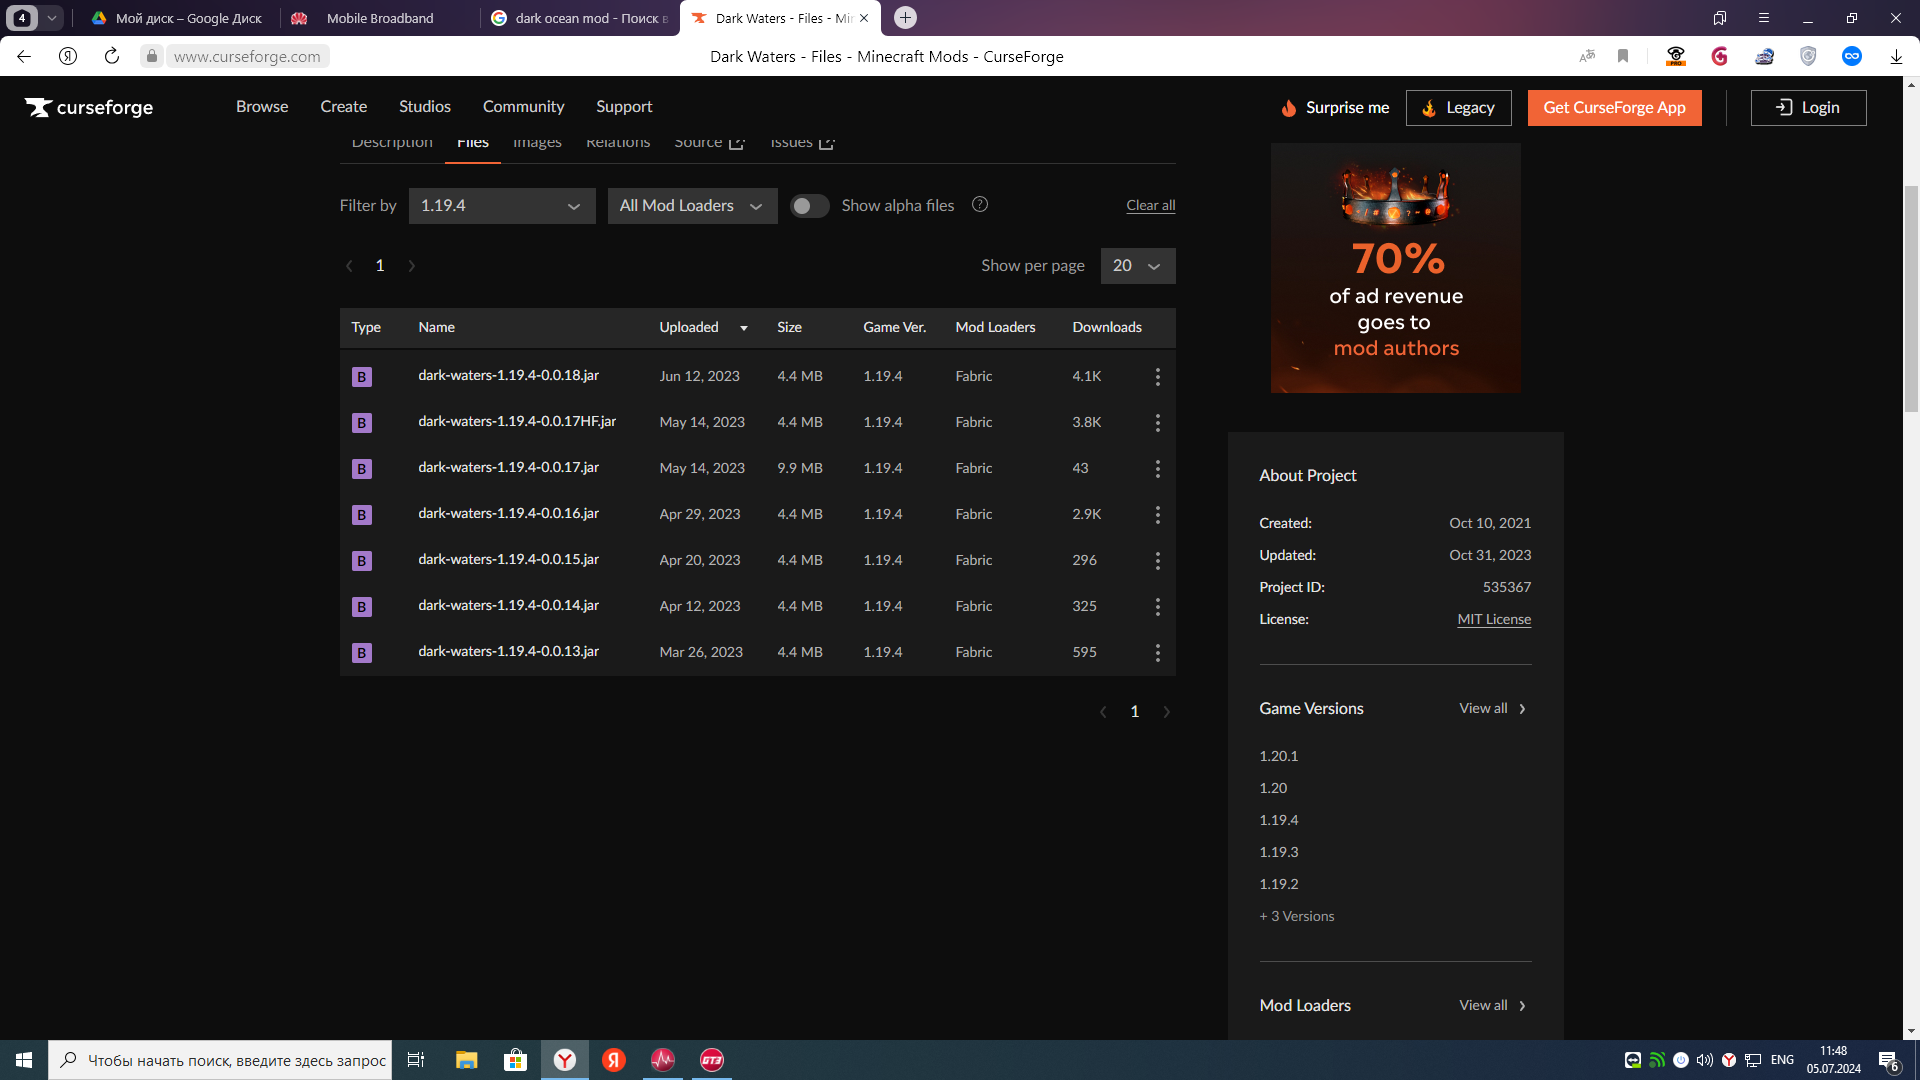This screenshot has width=1920, height=1080.
Task: Open options menu for dark-waters-1.19.4-0.0.17.jar
Action: tap(1158, 469)
